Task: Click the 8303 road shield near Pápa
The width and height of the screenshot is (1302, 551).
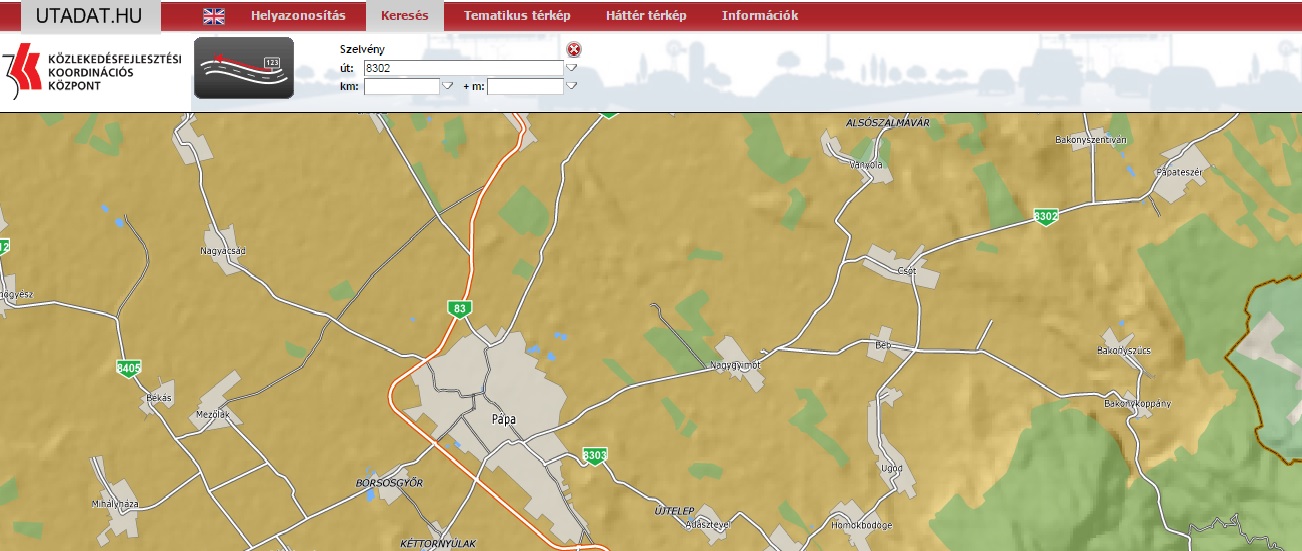Action: pos(594,456)
